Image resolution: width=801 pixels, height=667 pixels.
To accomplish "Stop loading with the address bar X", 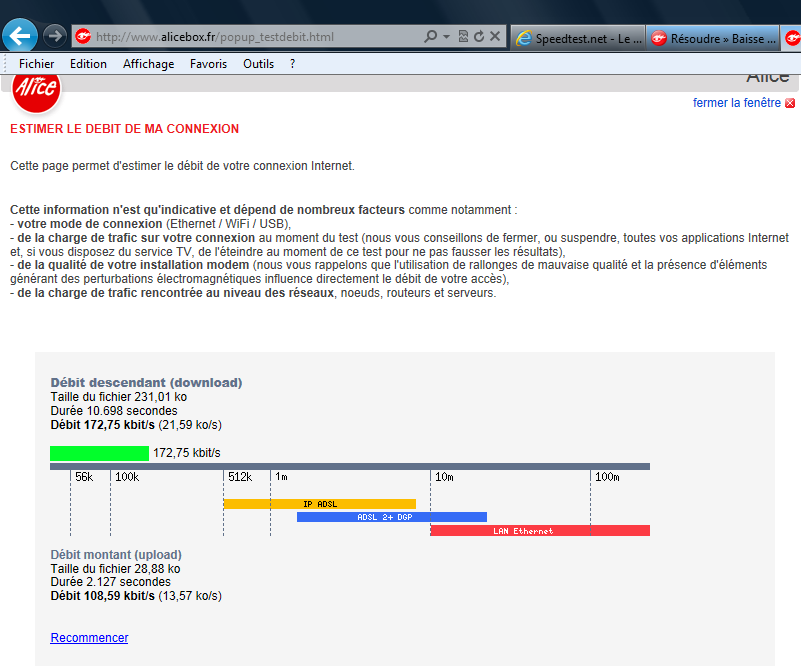I will 495,36.
